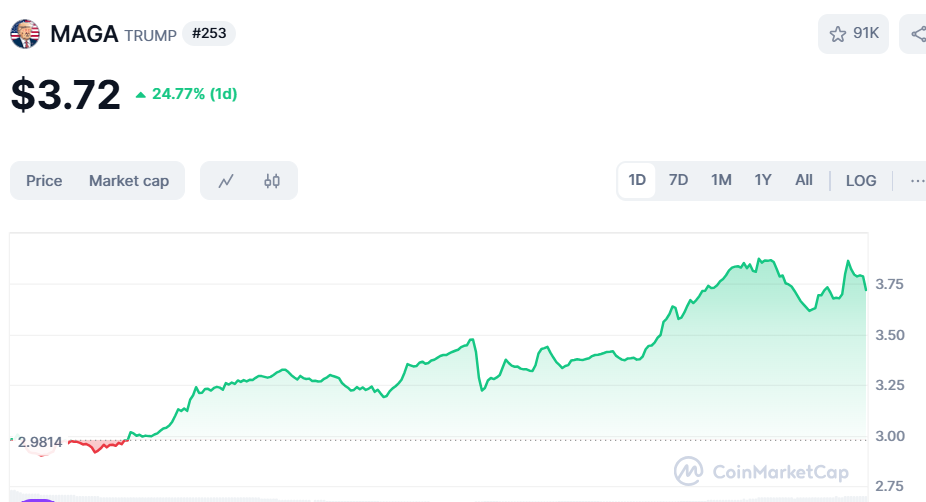The width and height of the screenshot is (926, 502).
Task: Enable LOG scale on the chart
Action: point(860,181)
